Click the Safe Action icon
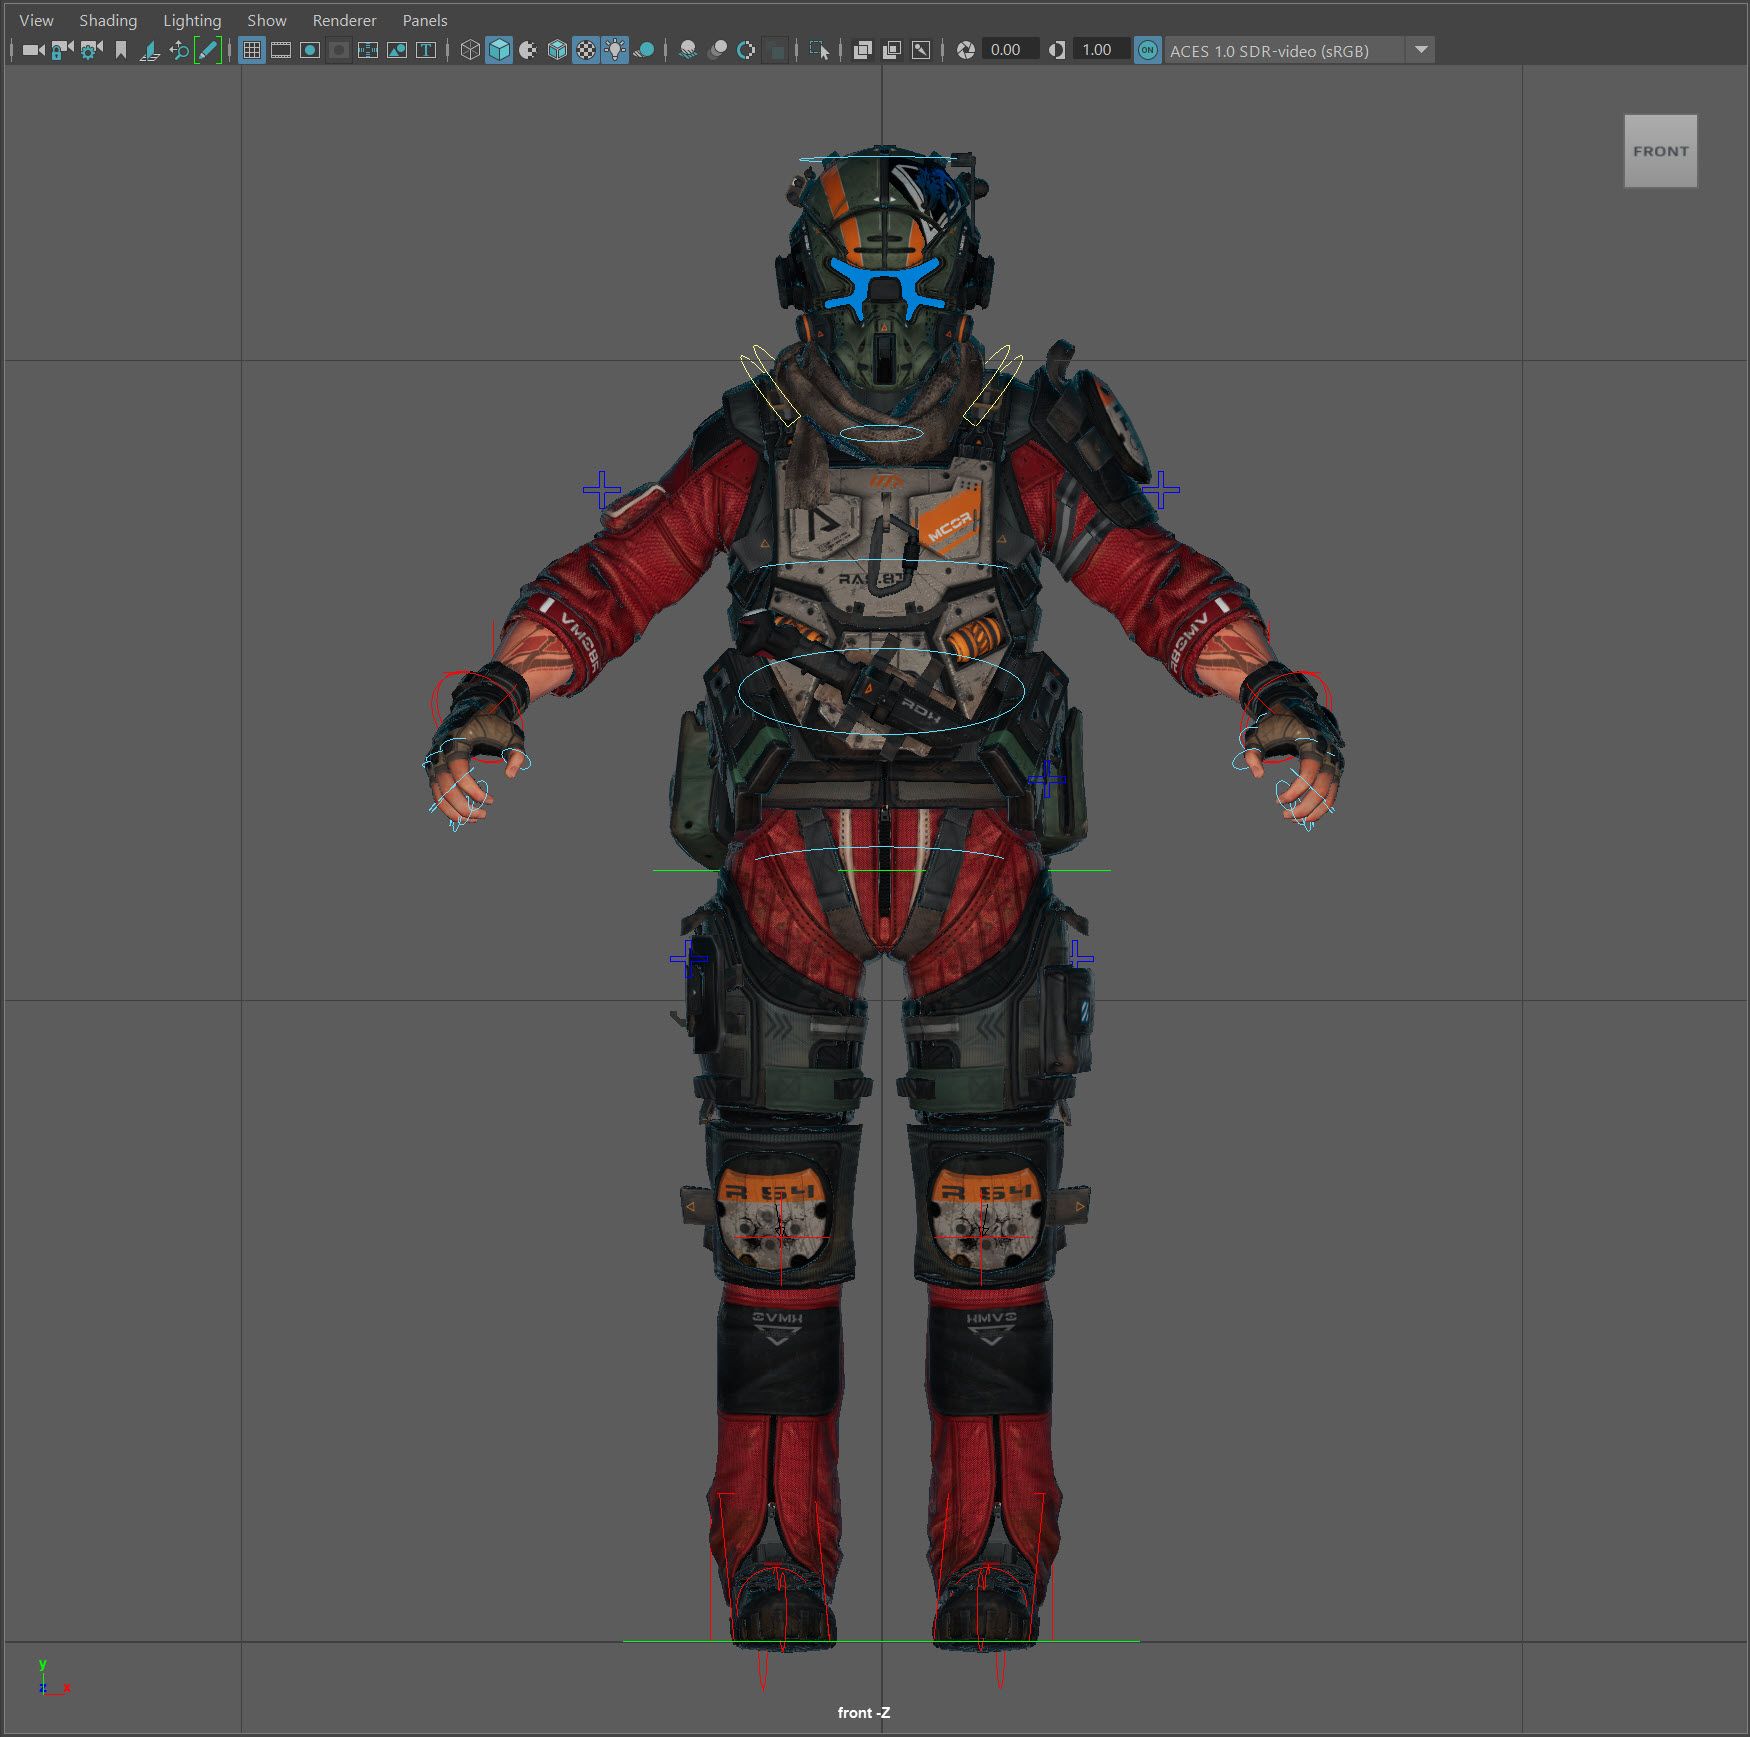 click(x=397, y=50)
